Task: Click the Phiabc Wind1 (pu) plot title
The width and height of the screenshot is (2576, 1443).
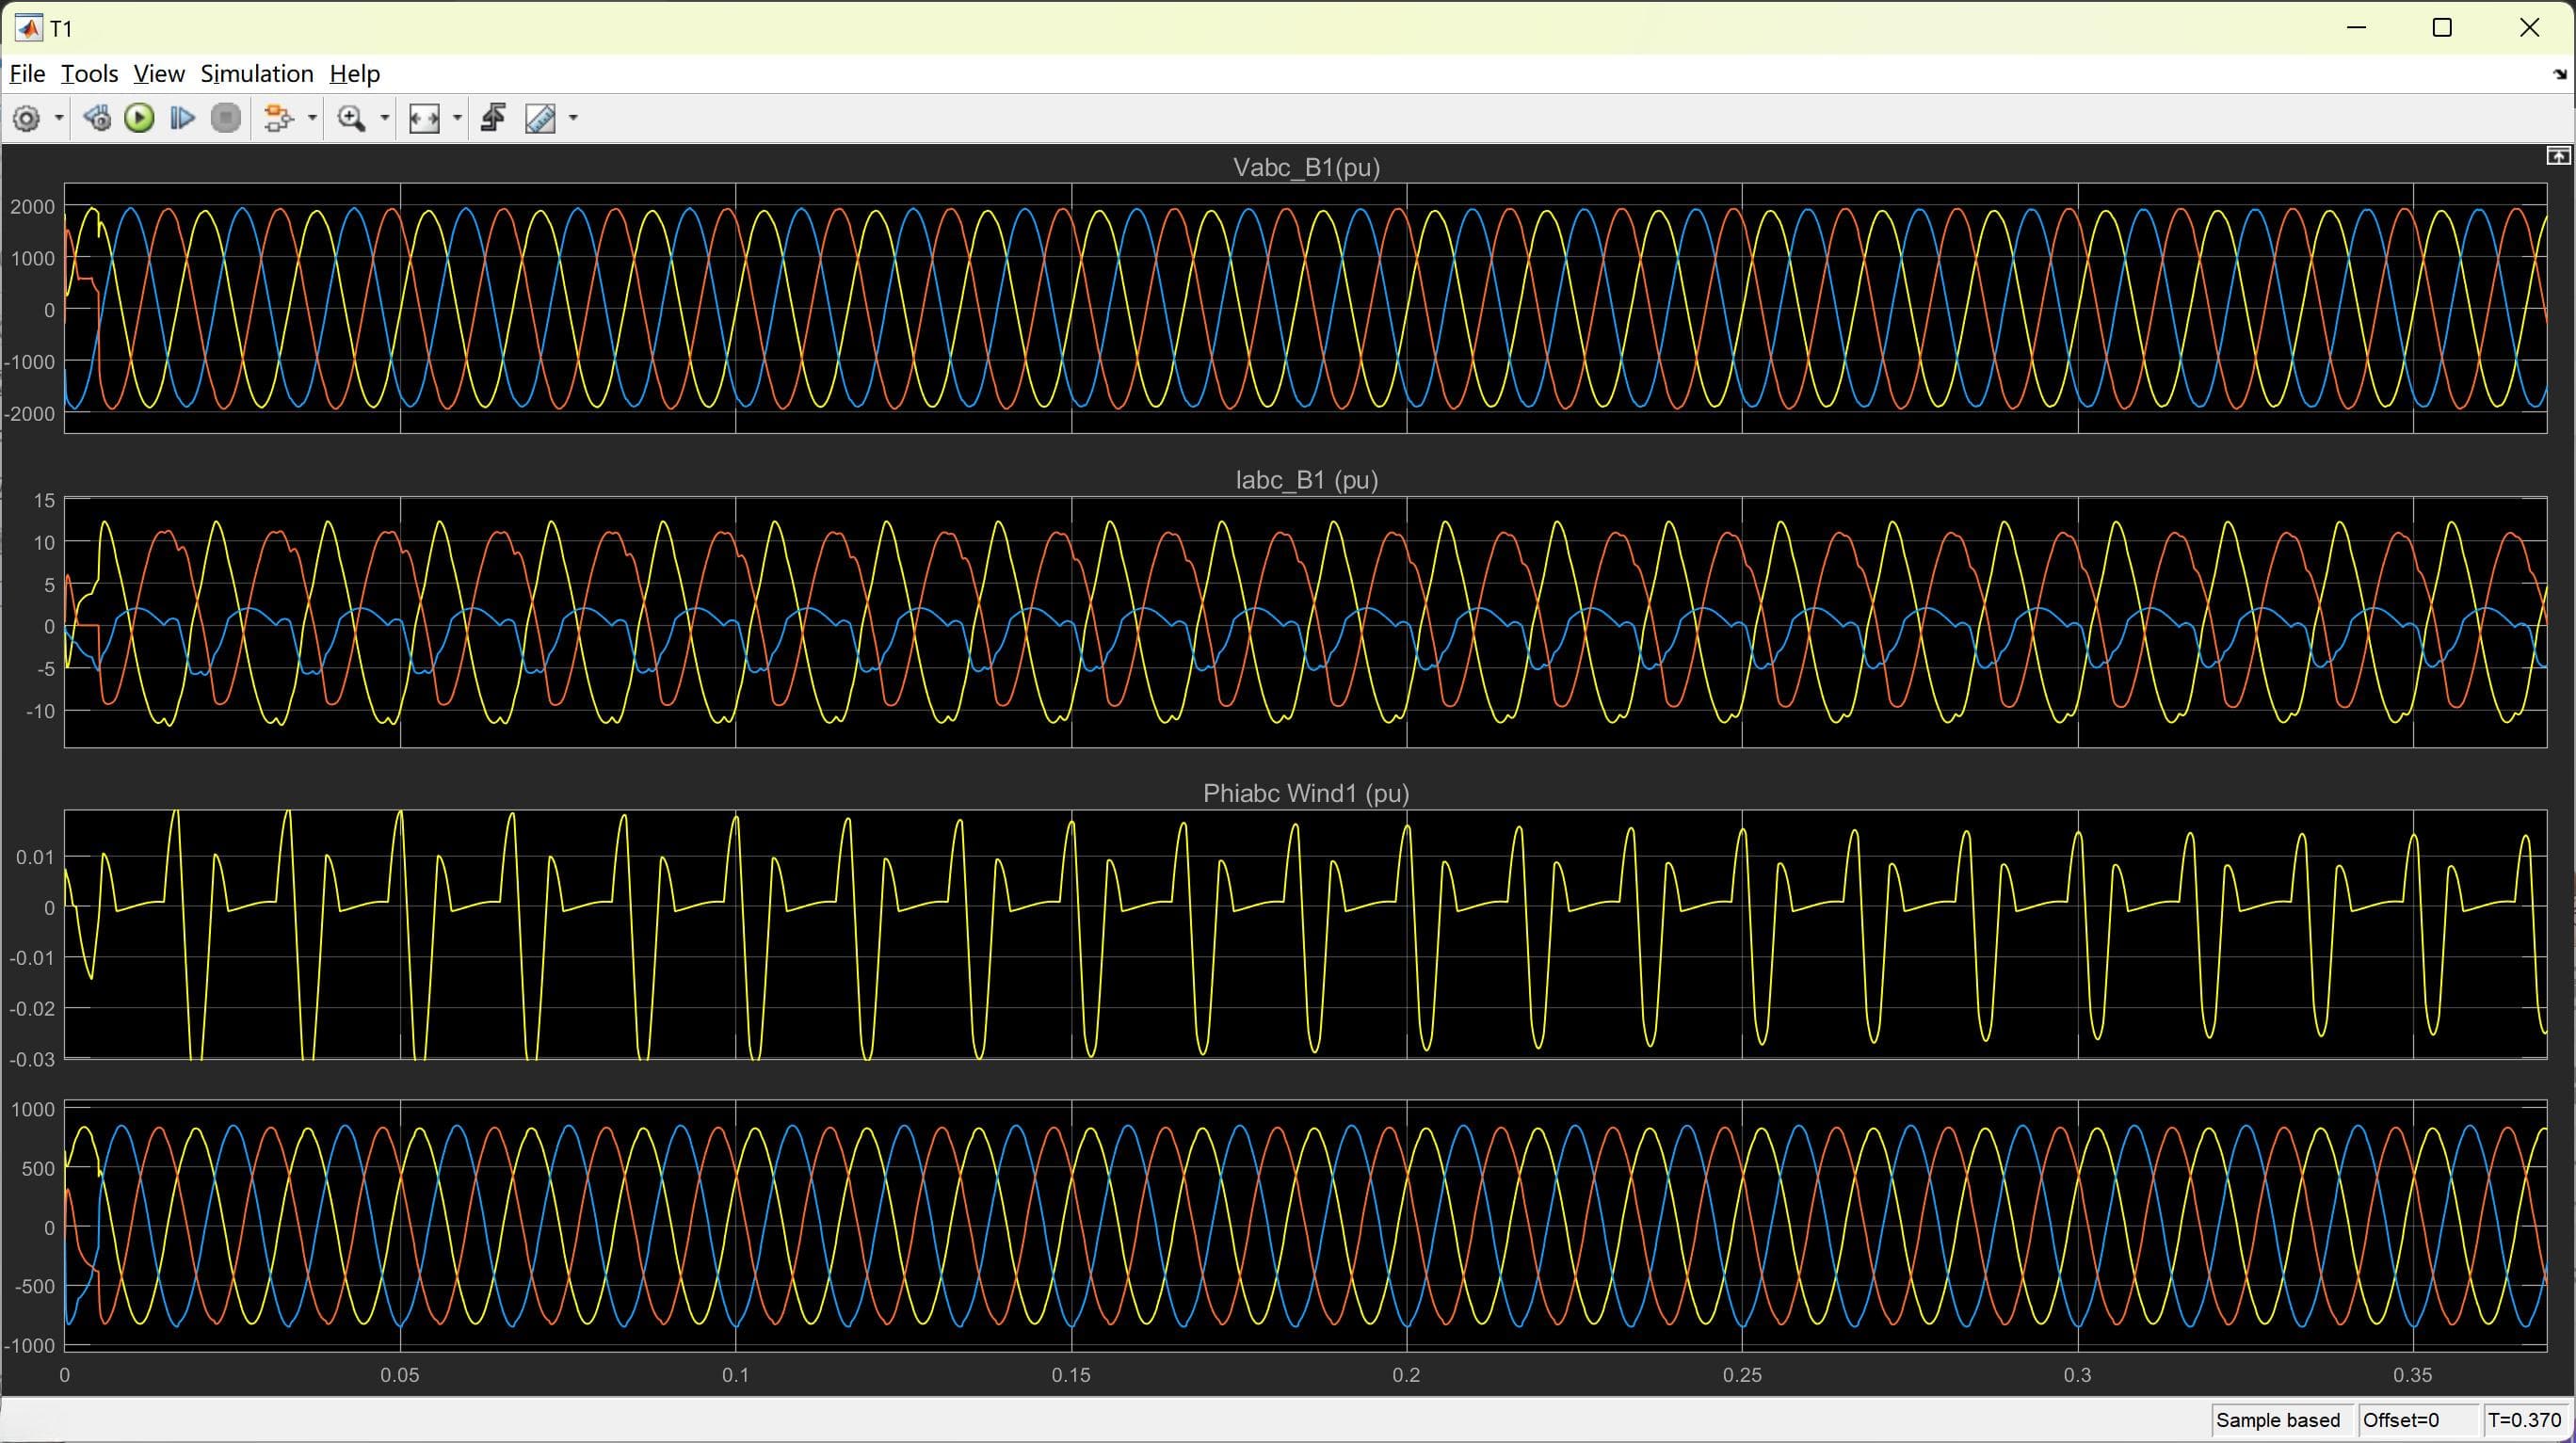Action: [1306, 793]
